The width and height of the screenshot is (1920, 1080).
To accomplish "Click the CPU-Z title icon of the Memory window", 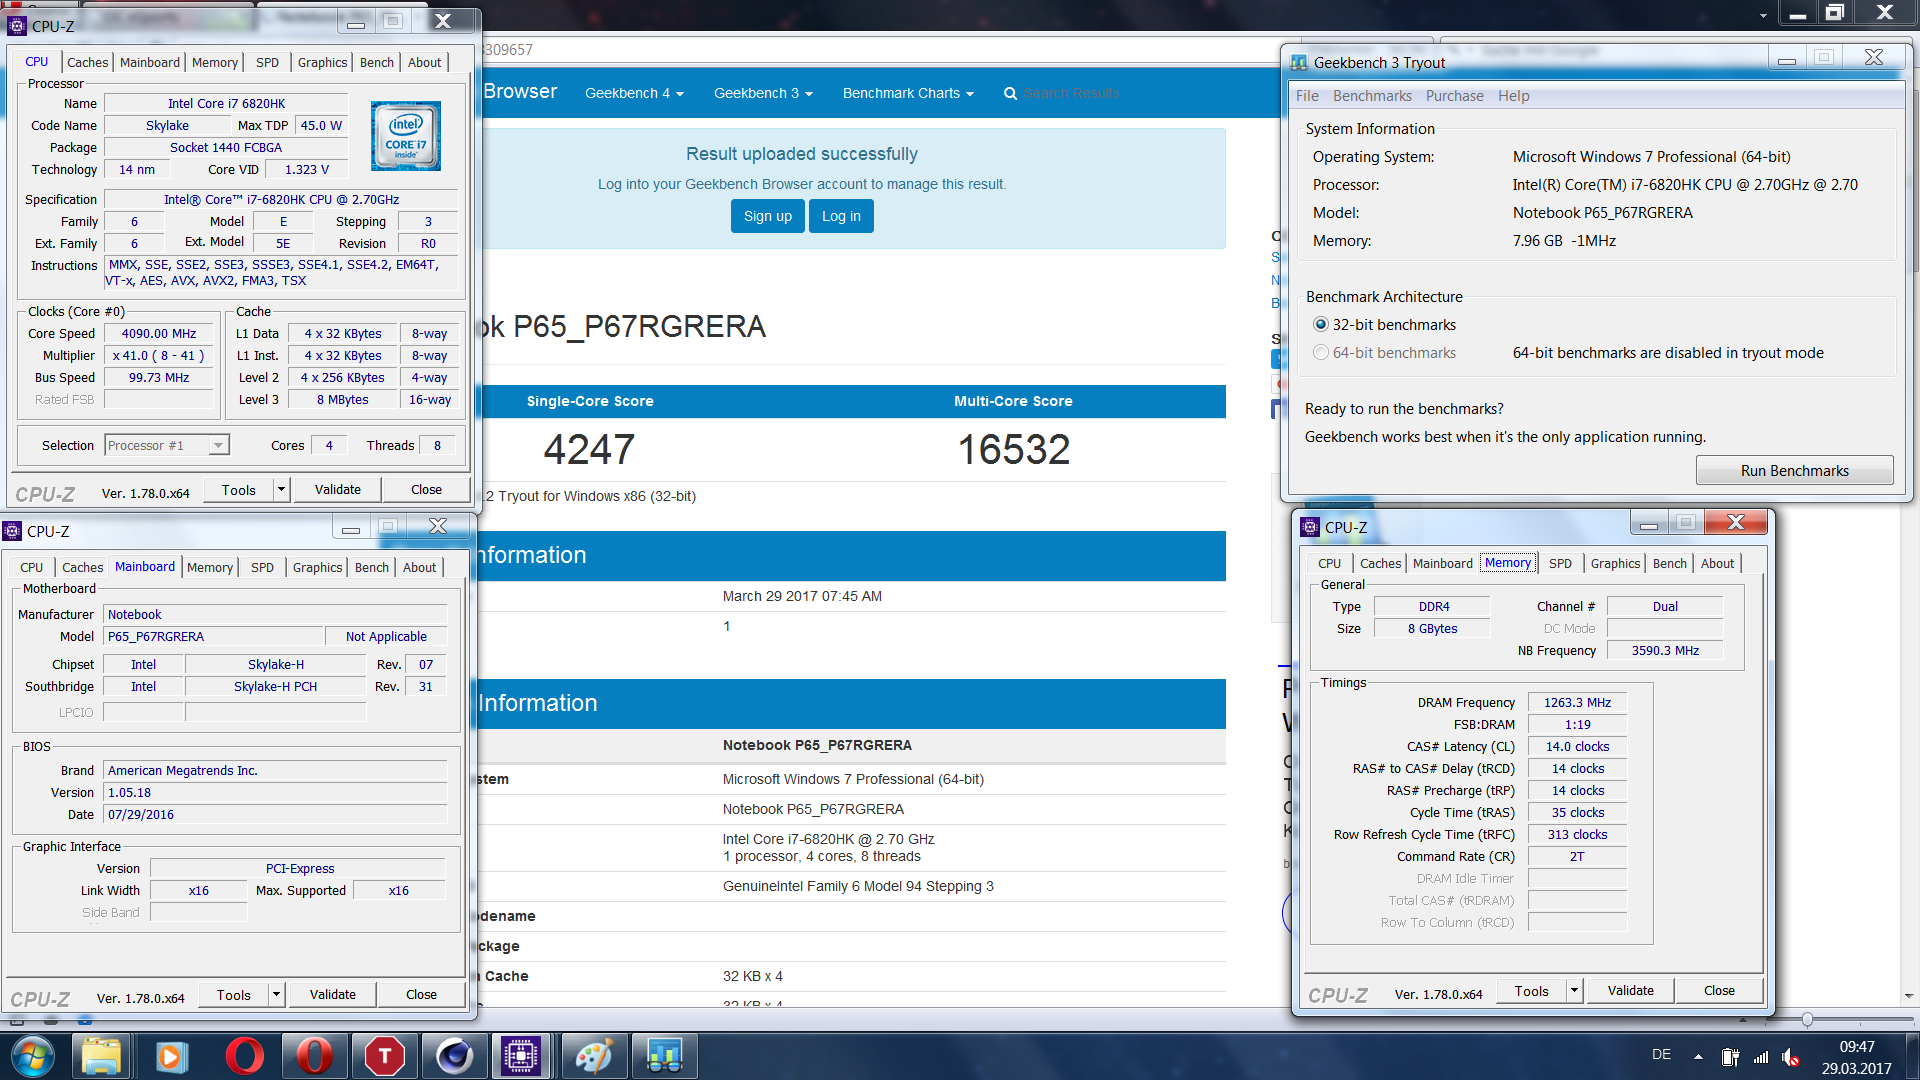I will pyautogui.click(x=1310, y=527).
